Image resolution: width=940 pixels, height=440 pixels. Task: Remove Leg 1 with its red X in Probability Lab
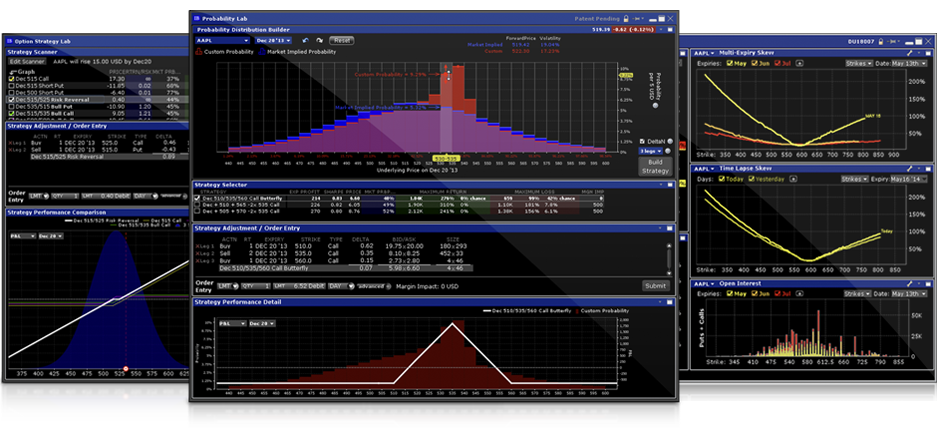(197, 246)
